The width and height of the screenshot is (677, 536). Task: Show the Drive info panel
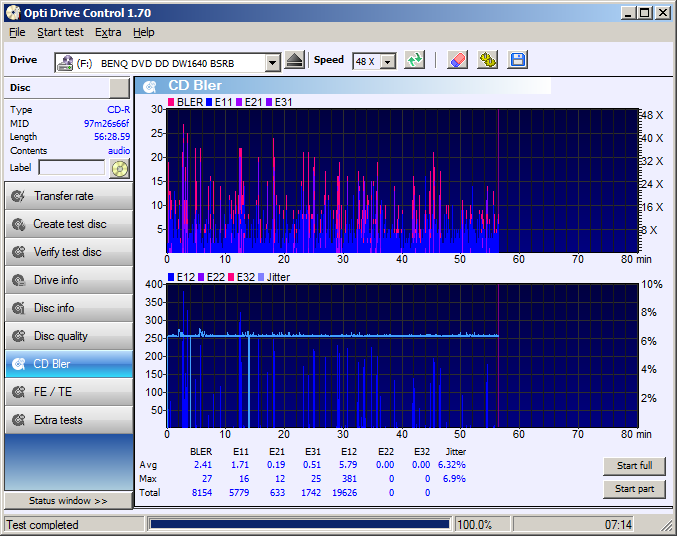(69, 280)
